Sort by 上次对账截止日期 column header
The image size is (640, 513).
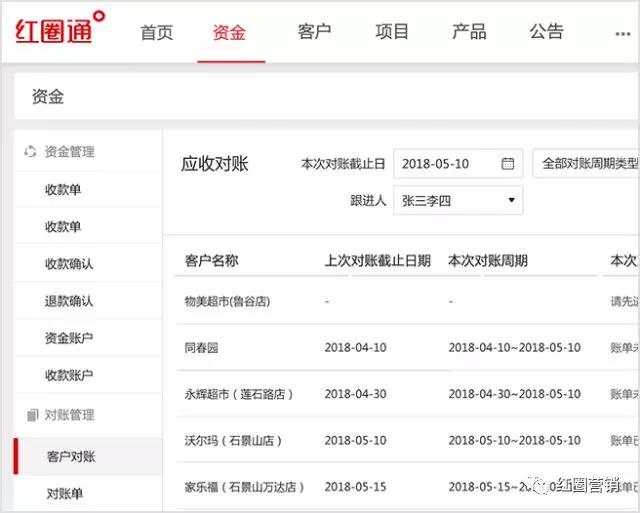pos(377,261)
